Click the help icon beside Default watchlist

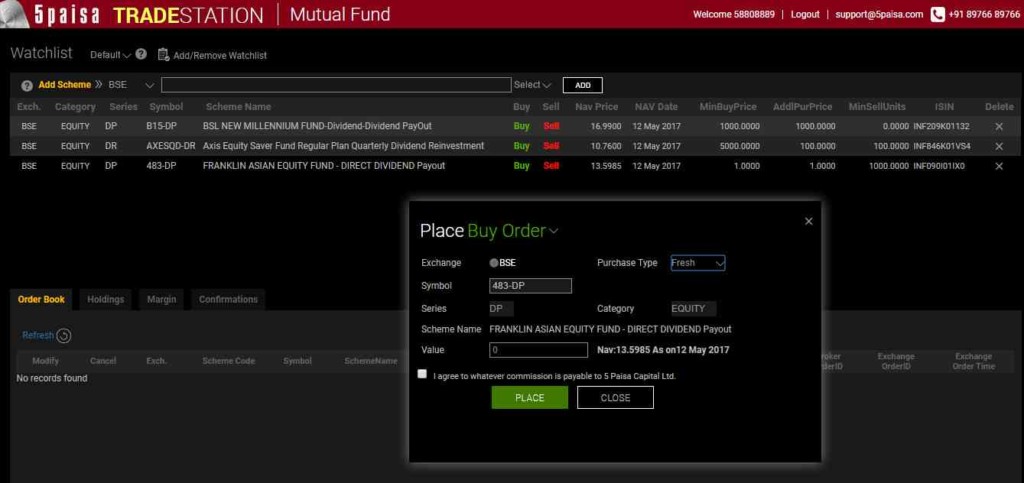pos(141,55)
